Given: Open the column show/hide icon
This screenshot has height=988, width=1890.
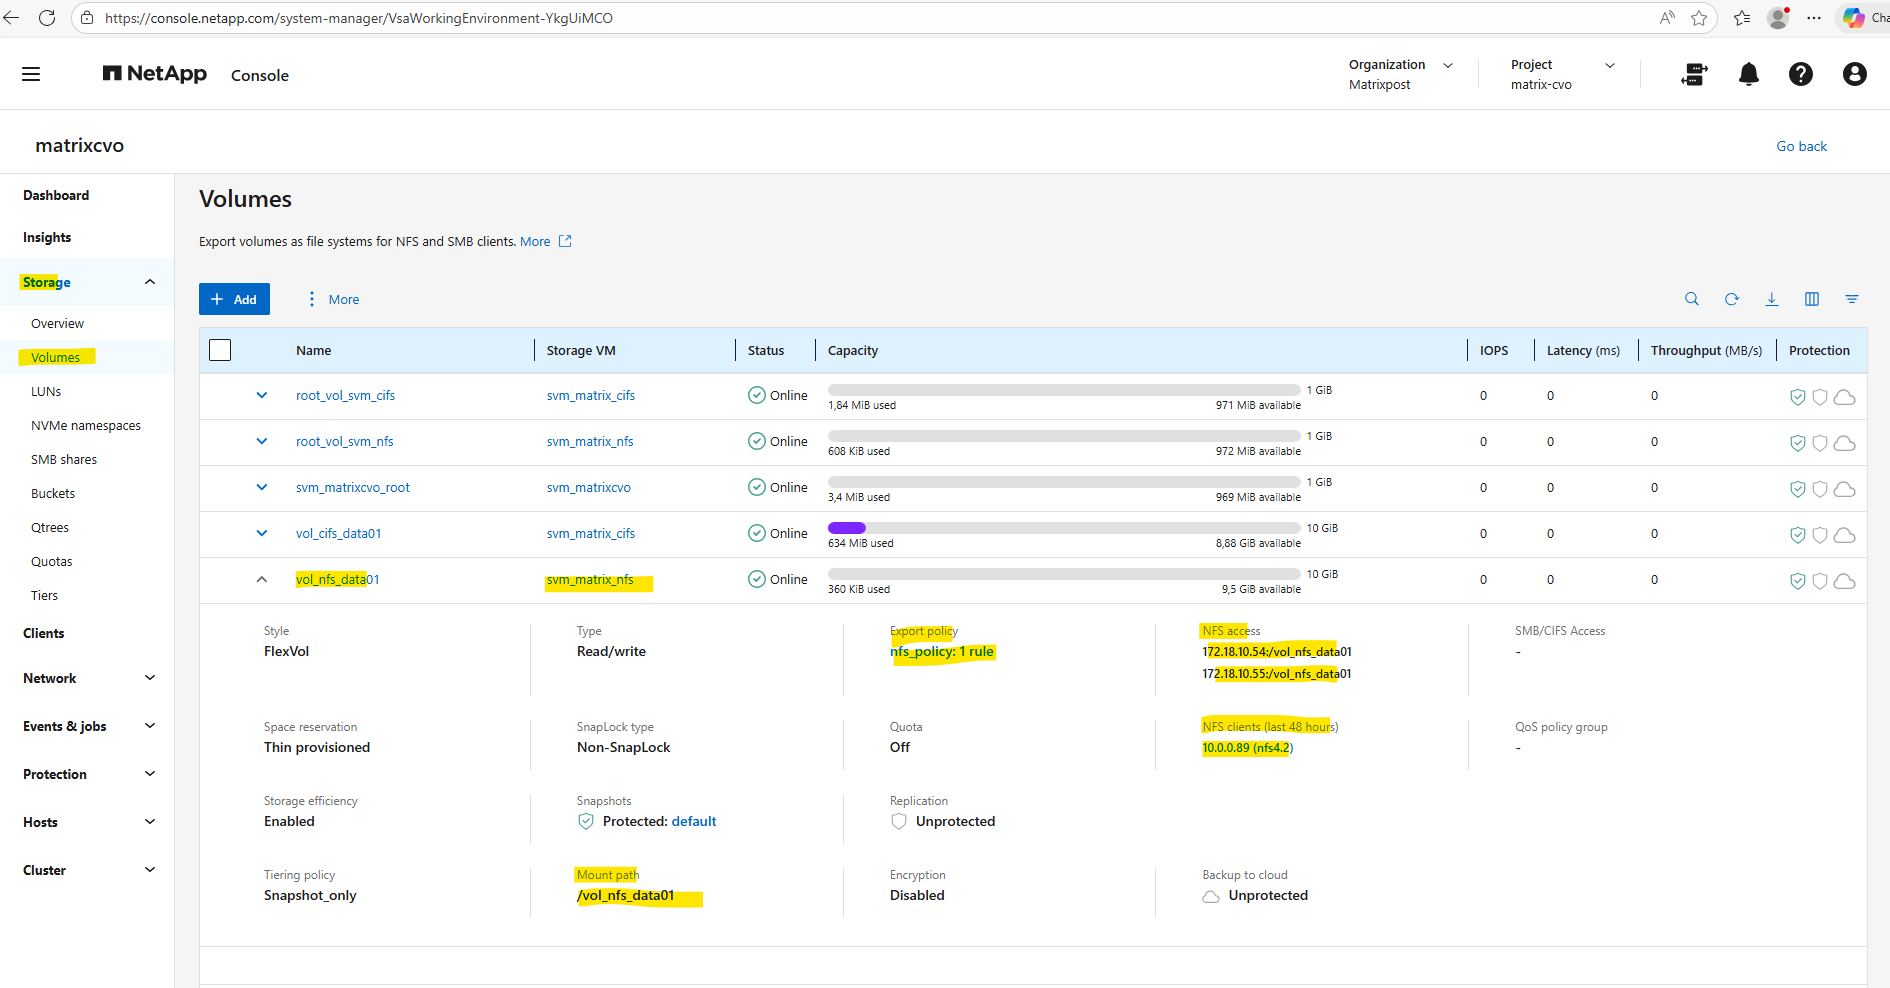Looking at the screenshot, I should 1811,299.
